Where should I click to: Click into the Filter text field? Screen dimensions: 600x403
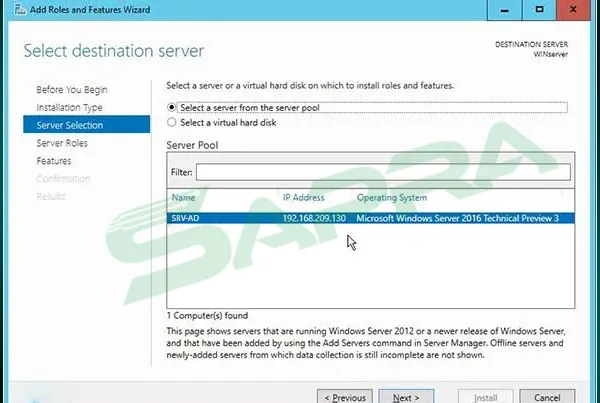pyautogui.click(x=382, y=172)
